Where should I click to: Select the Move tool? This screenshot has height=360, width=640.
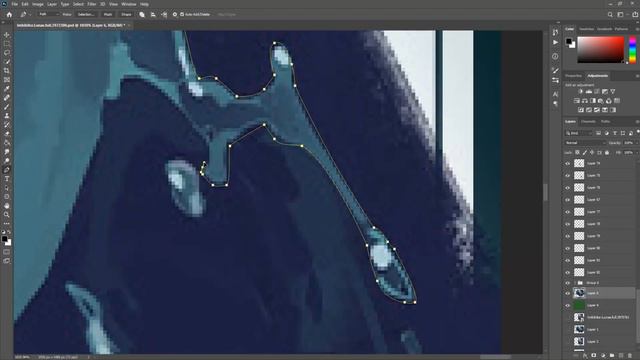(7, 35)
